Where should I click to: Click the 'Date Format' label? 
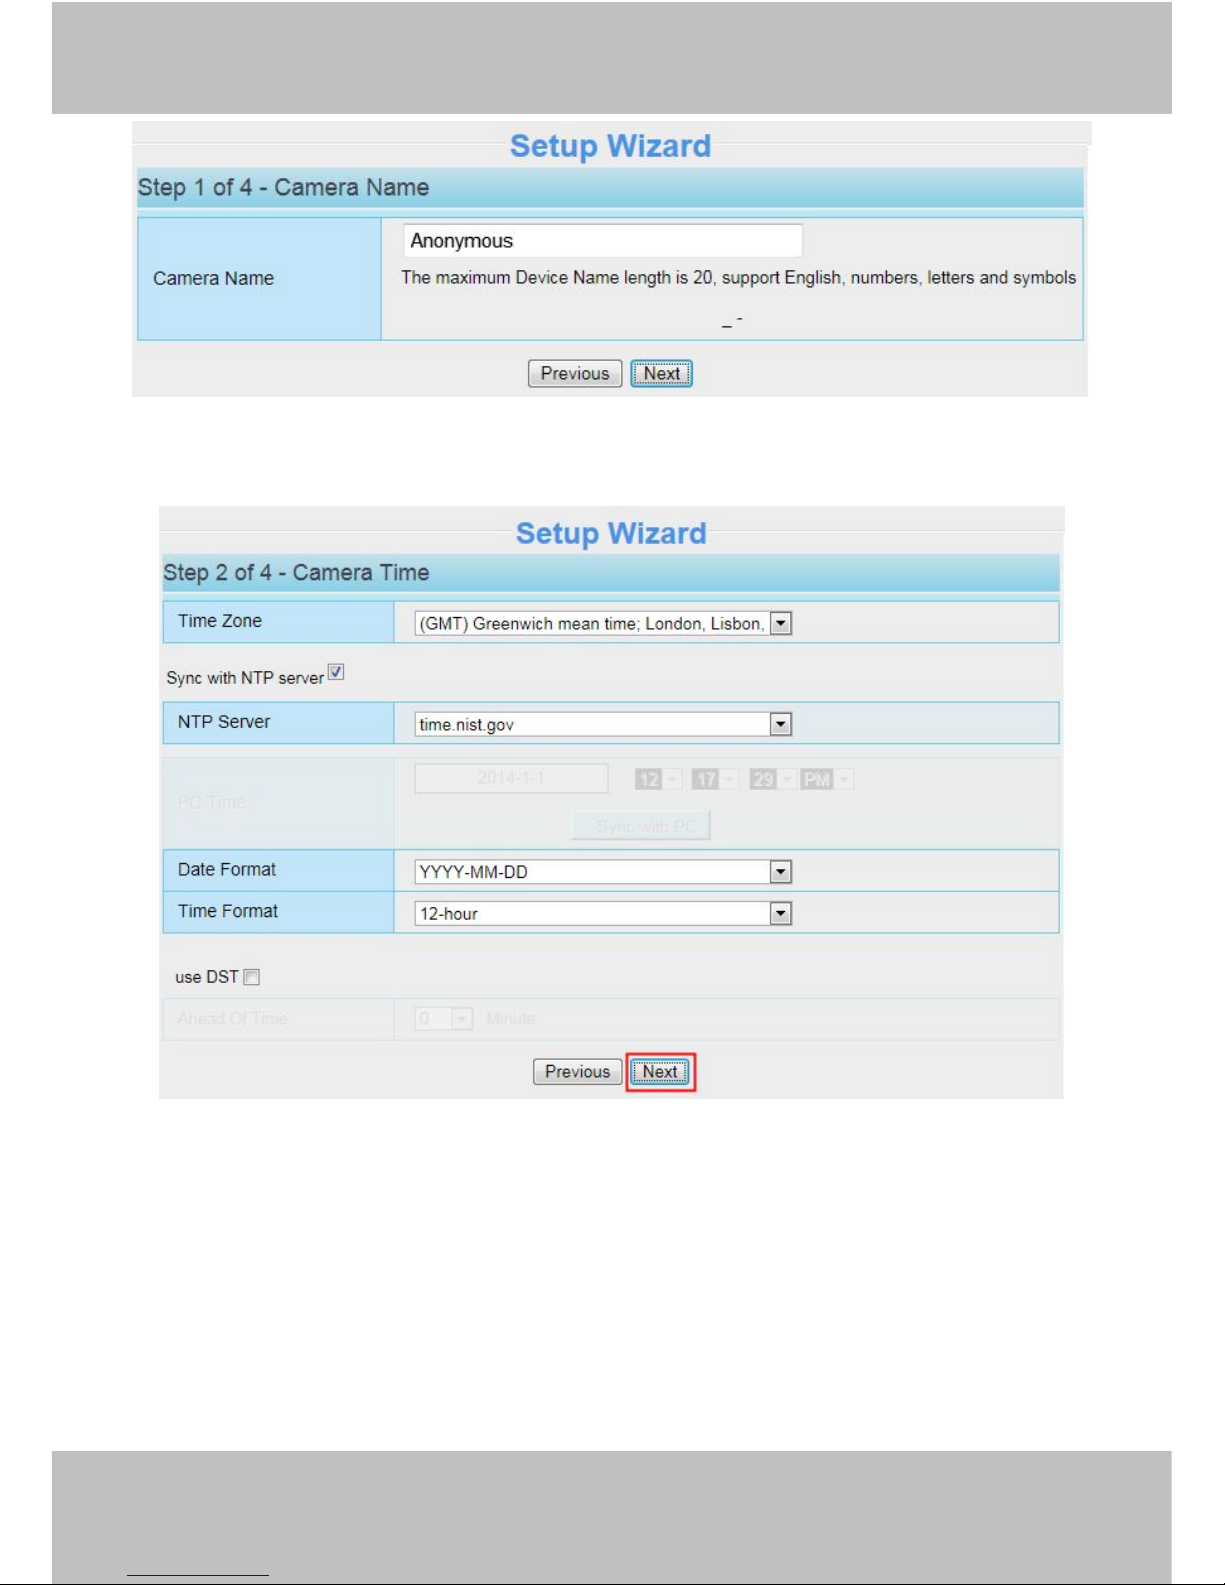[227, 870]
